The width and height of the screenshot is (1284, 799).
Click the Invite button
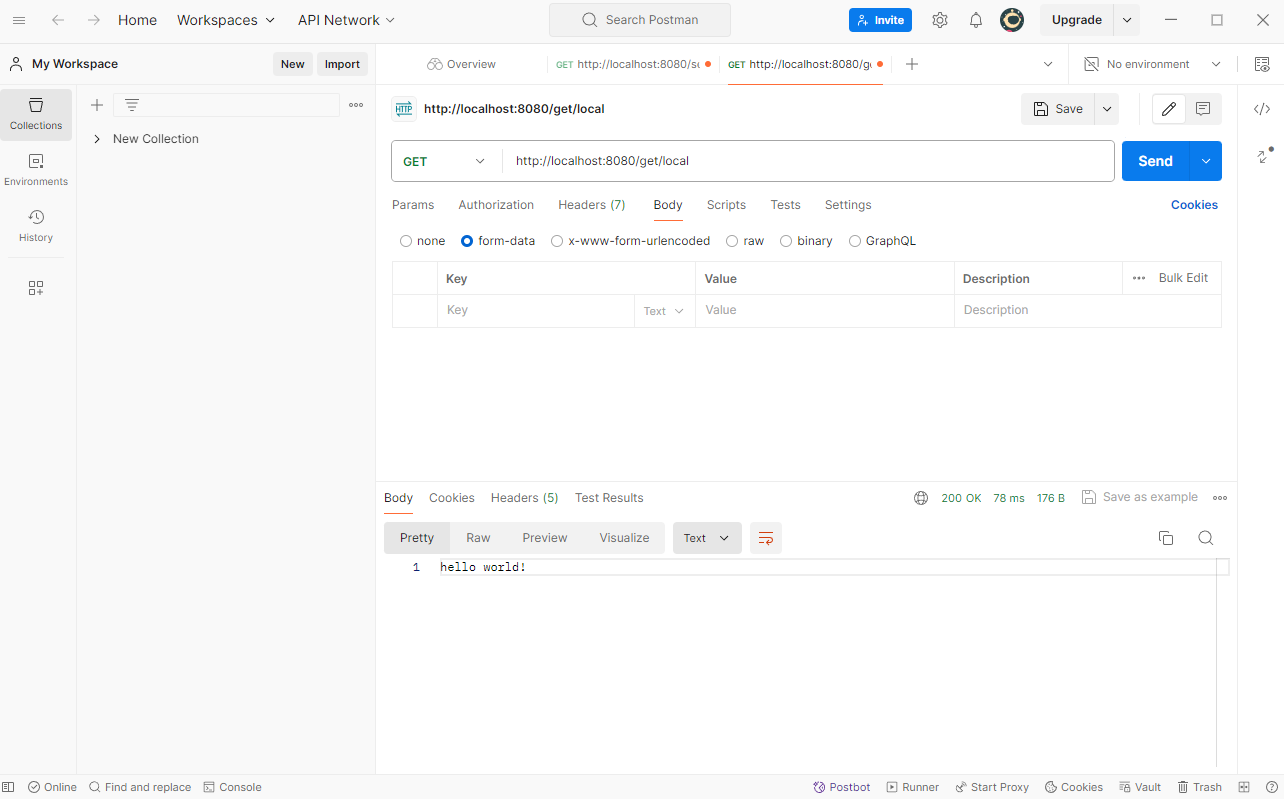tap(880, 20)
